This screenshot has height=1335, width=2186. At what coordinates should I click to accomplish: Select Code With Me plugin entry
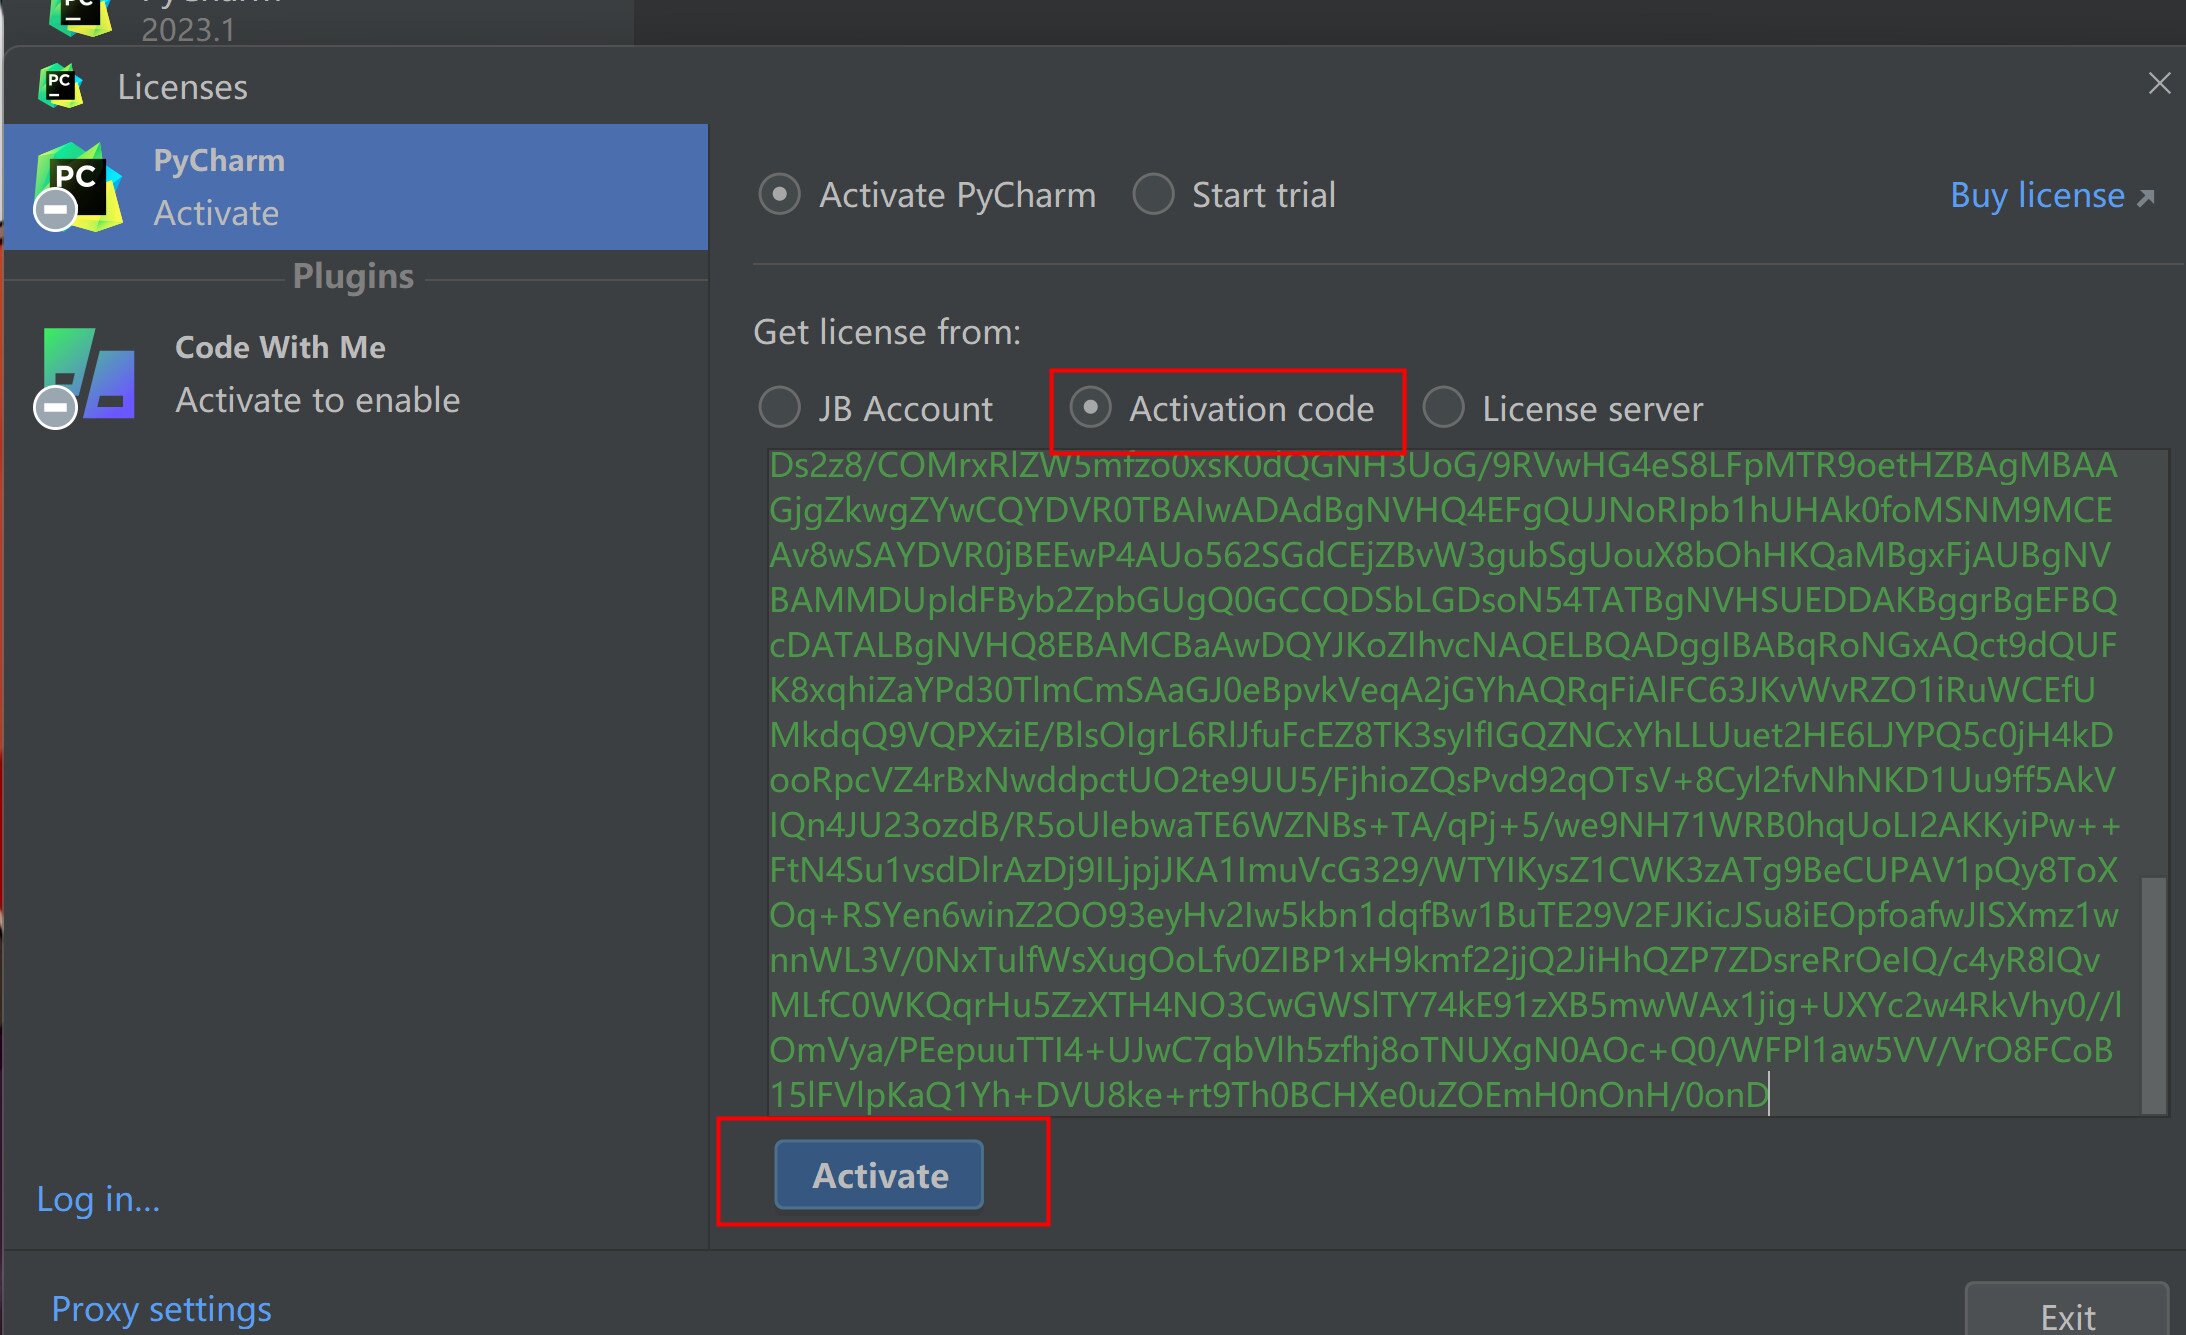click(x=356, y=373)
